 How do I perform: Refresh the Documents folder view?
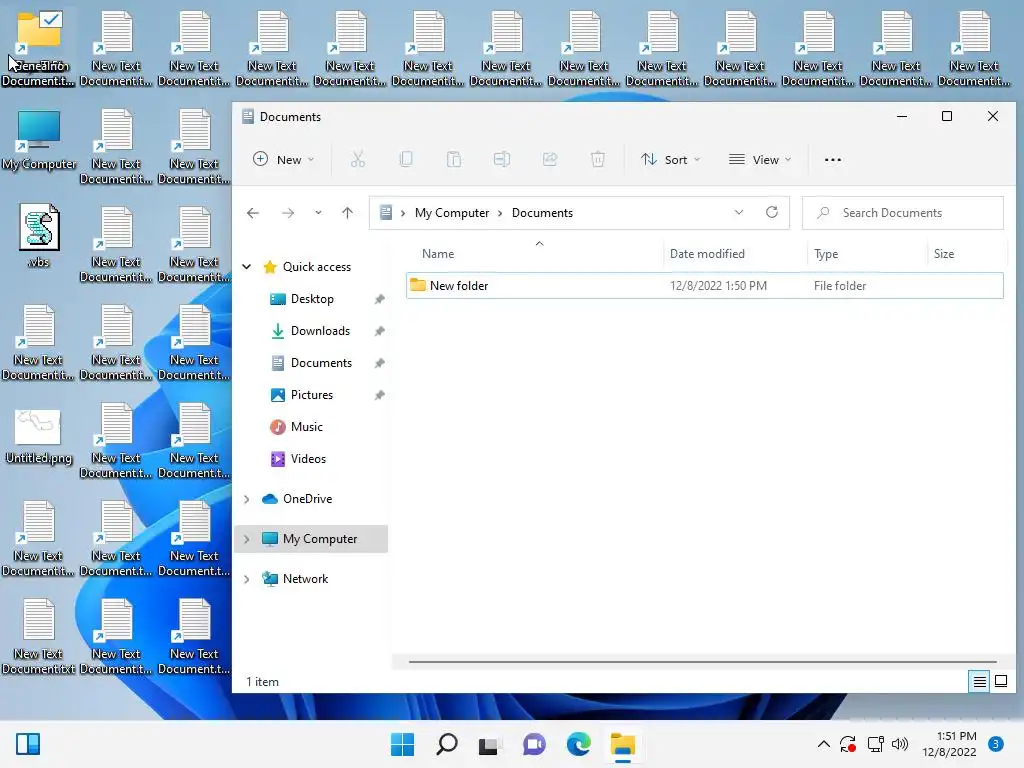coord(771,212)
